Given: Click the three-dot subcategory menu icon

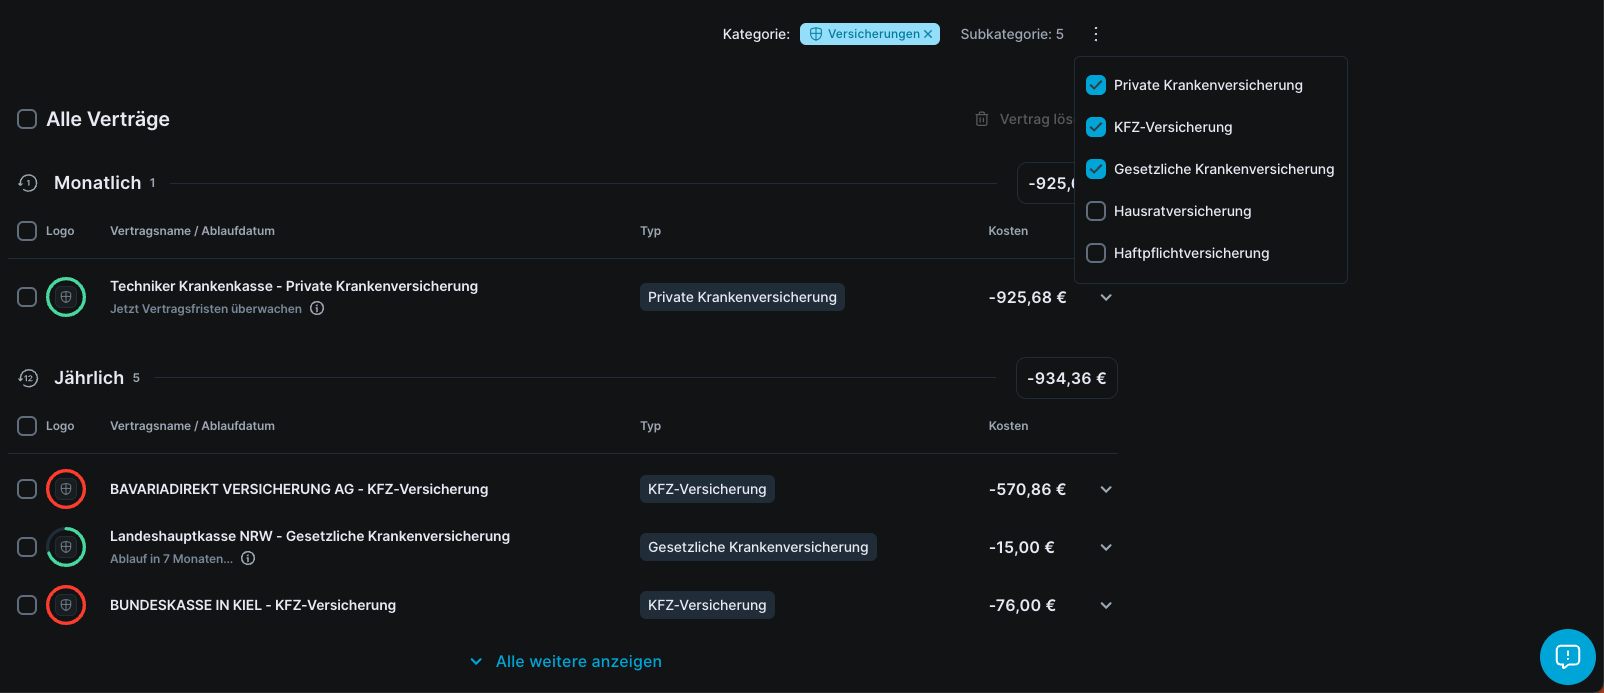Looking at the screenshot, I should point(1096,34).
